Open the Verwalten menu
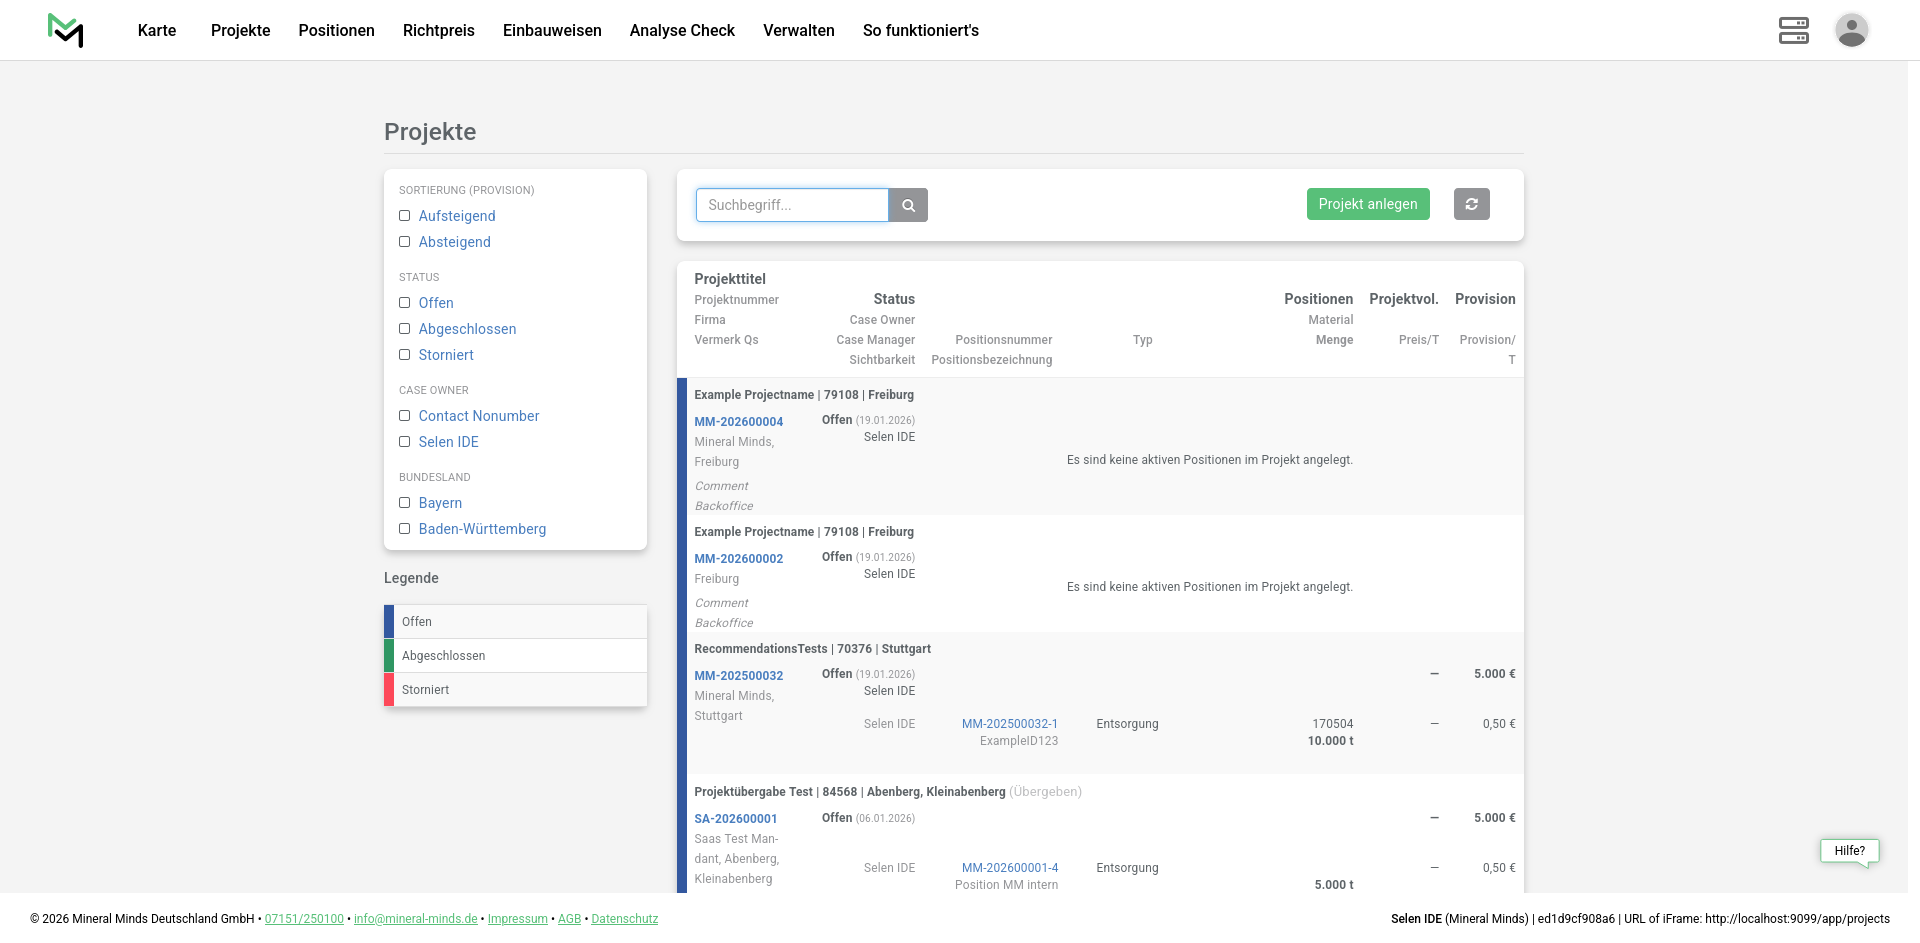The height and width of the screenshot is (943, 1920). [798, 30]
